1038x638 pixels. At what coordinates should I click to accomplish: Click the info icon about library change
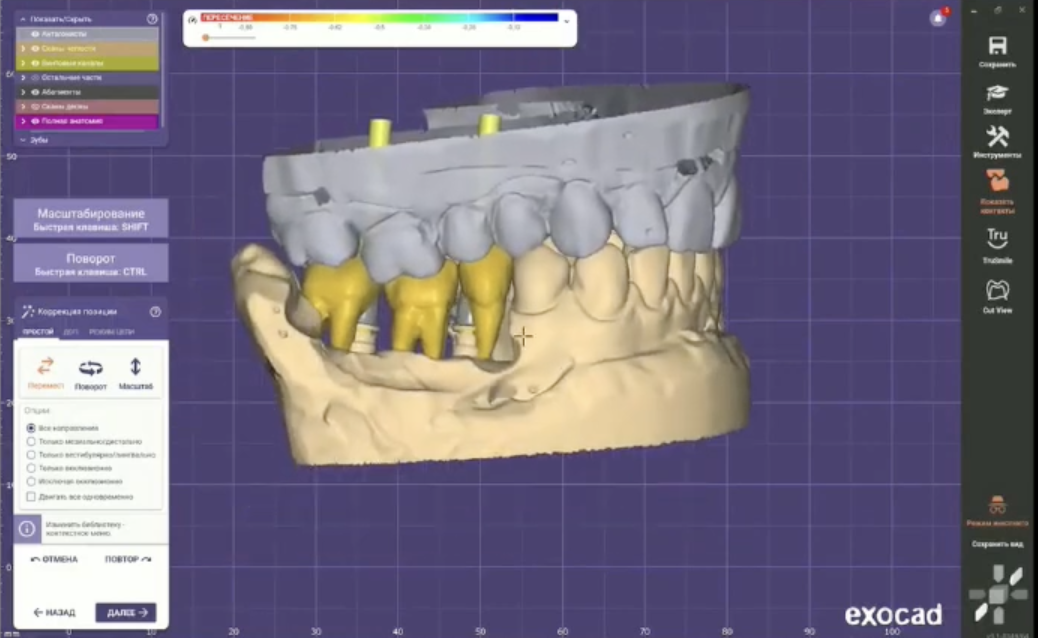27,529
